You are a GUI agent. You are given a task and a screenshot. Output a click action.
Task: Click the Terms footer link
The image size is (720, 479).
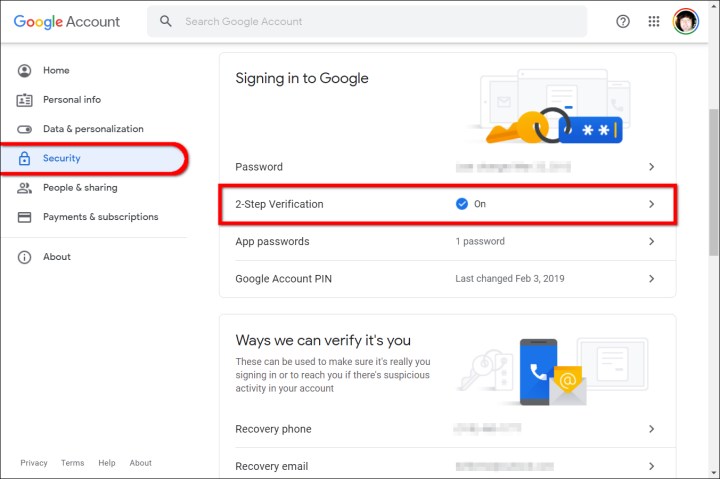[x=73, y=463]
